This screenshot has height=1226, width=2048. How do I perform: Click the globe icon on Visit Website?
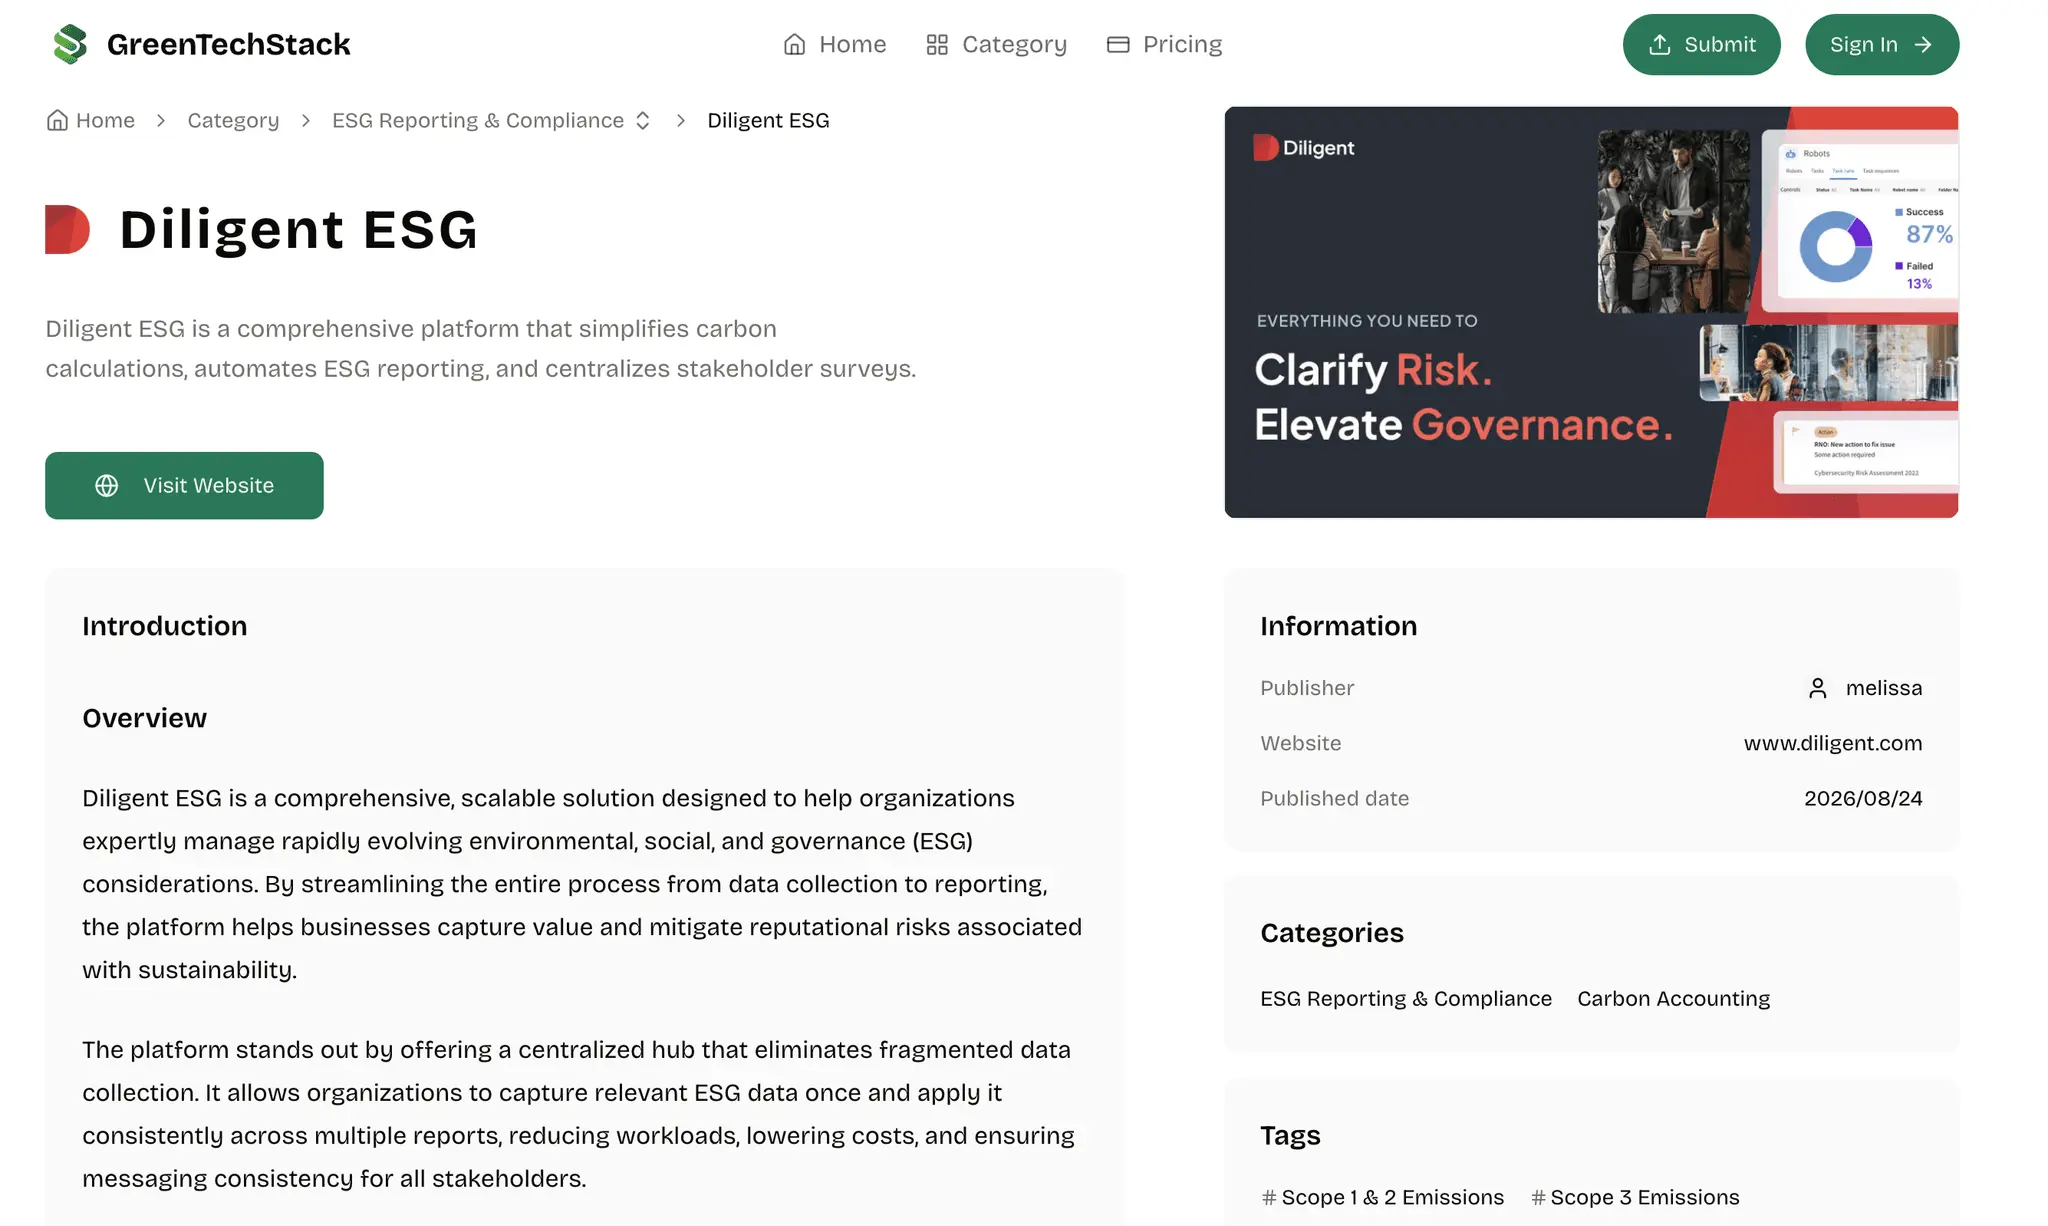107,485
